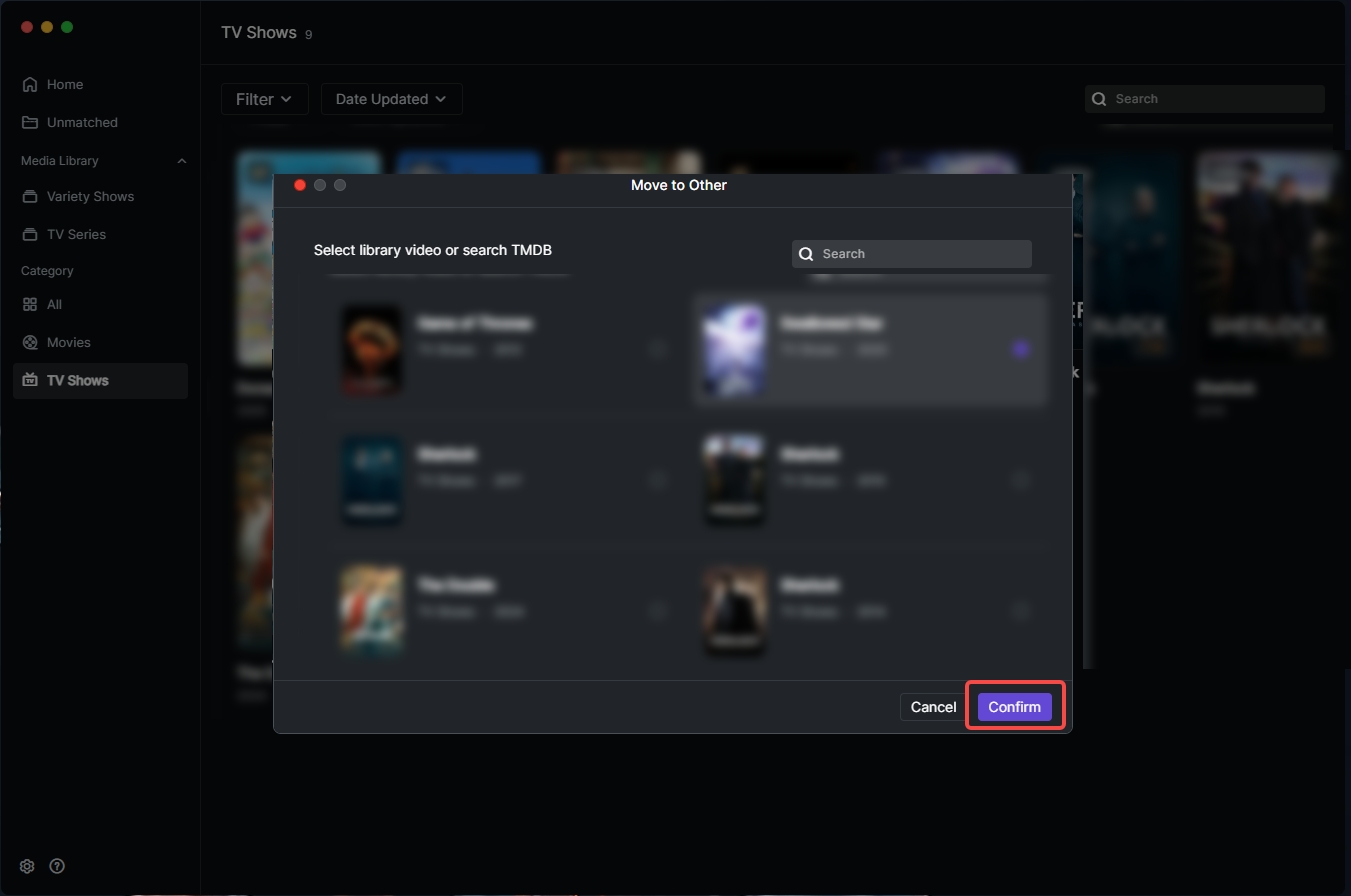Select the Movies film reel icon
Viewport: 1351px width, 896px height.
point(30,343)
